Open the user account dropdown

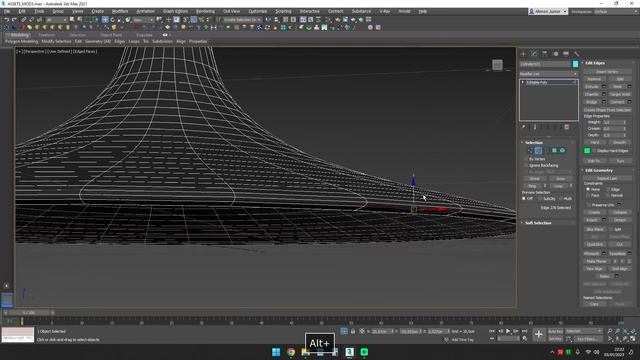[x=548, y=12]
